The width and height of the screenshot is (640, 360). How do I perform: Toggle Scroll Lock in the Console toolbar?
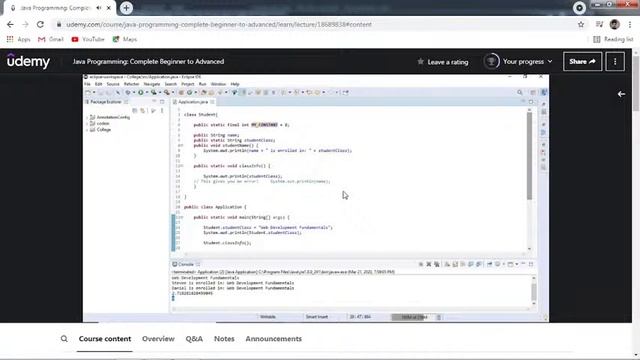coord(455,264)
